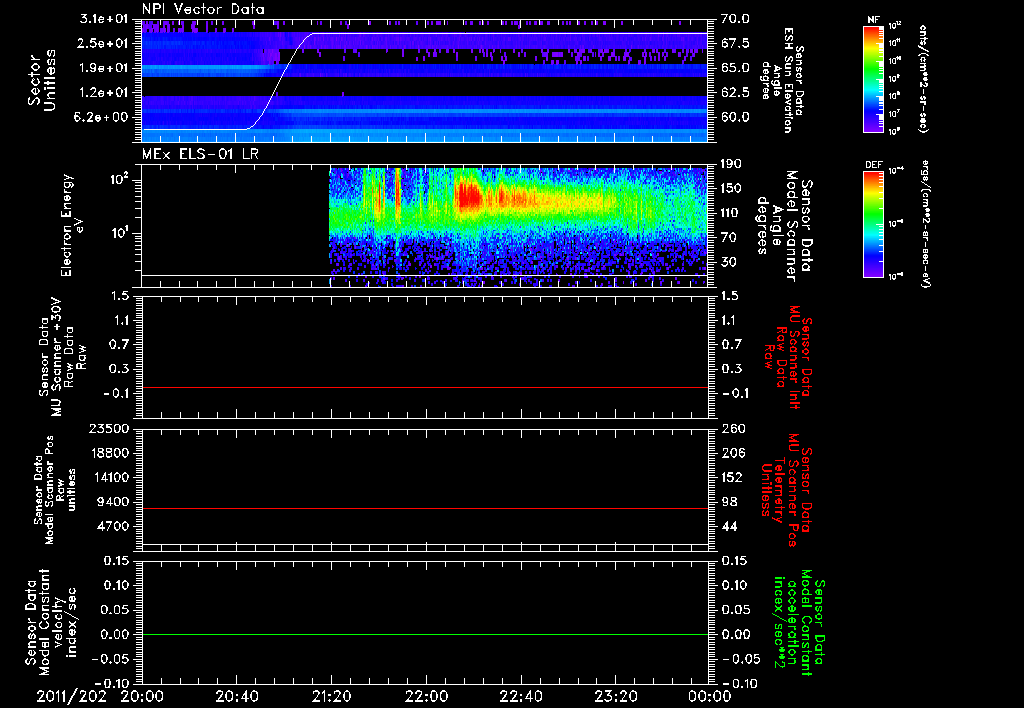Click the 9400 scanner position tick label
Viewport: 1024px width, 708px height.
[114, 502]
